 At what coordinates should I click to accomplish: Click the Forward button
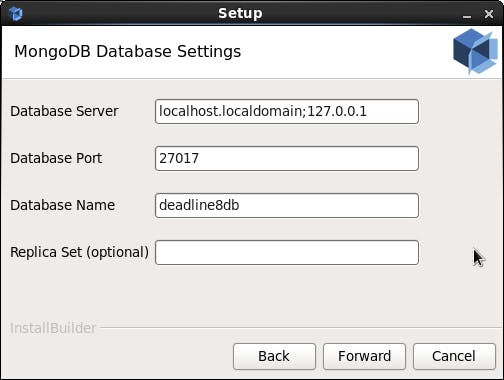364,356
